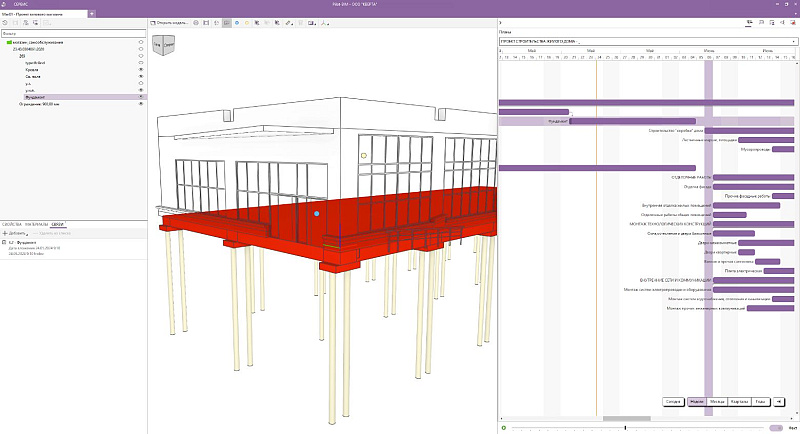Click the toolbar icon just left of the measure tool

(277, 23)
